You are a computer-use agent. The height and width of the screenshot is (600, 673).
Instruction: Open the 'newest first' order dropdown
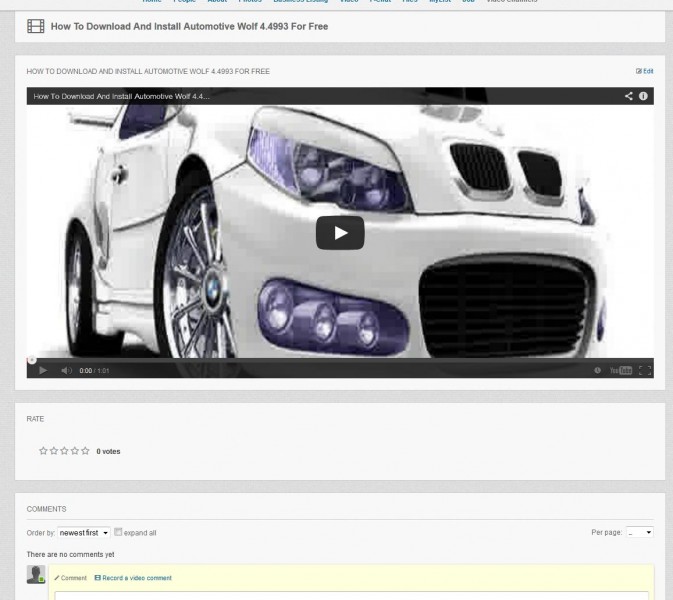[x=84, y=533]
